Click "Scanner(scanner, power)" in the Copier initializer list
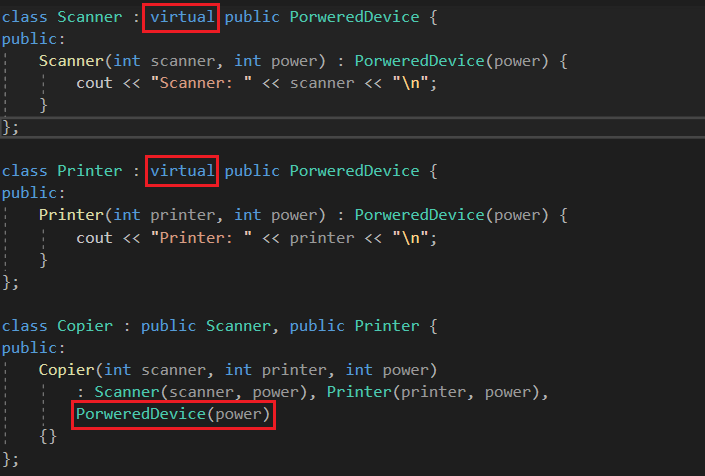 (201, 392)
